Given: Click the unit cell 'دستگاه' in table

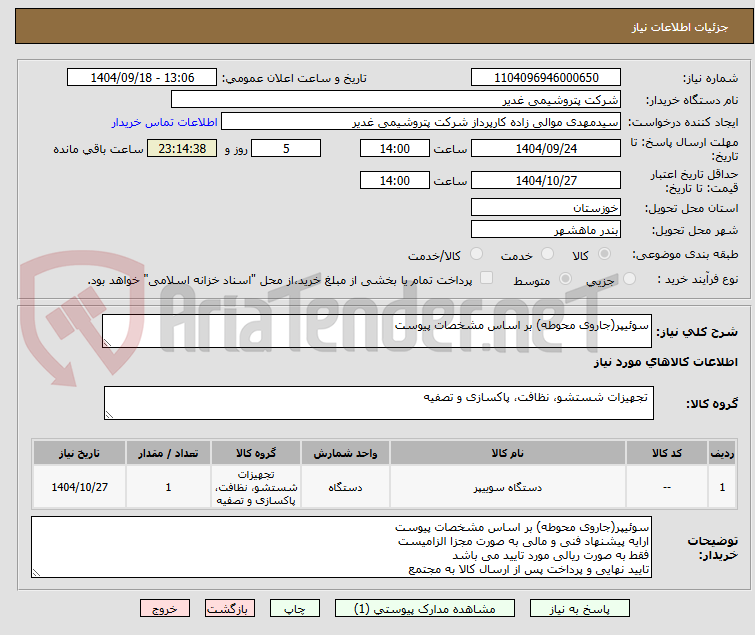Looking at the screenshot, I should pos(345,488).
